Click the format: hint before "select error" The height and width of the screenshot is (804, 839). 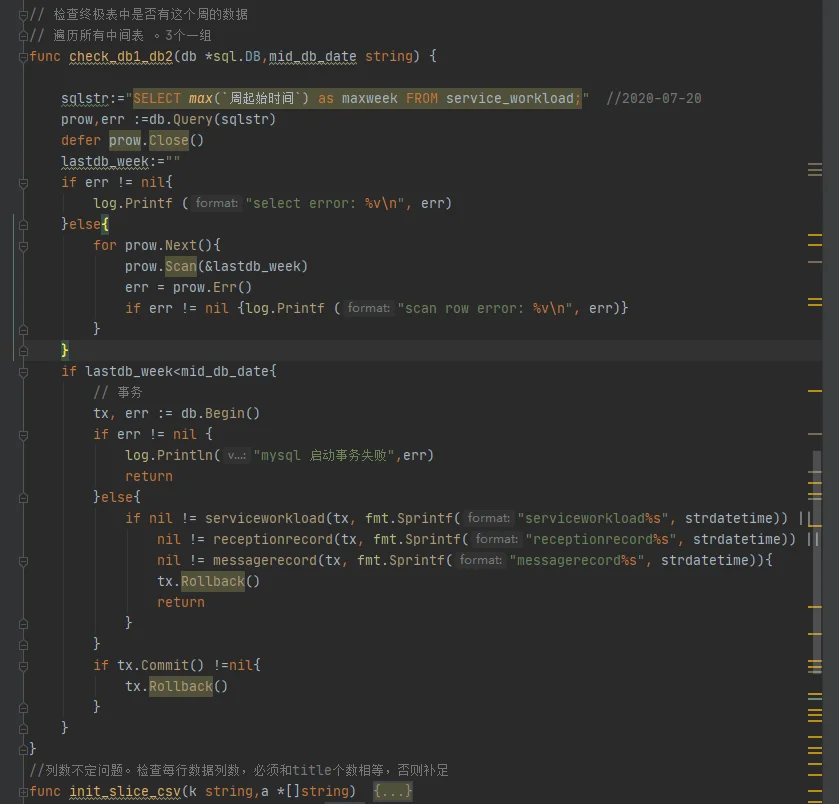point(217,203)
